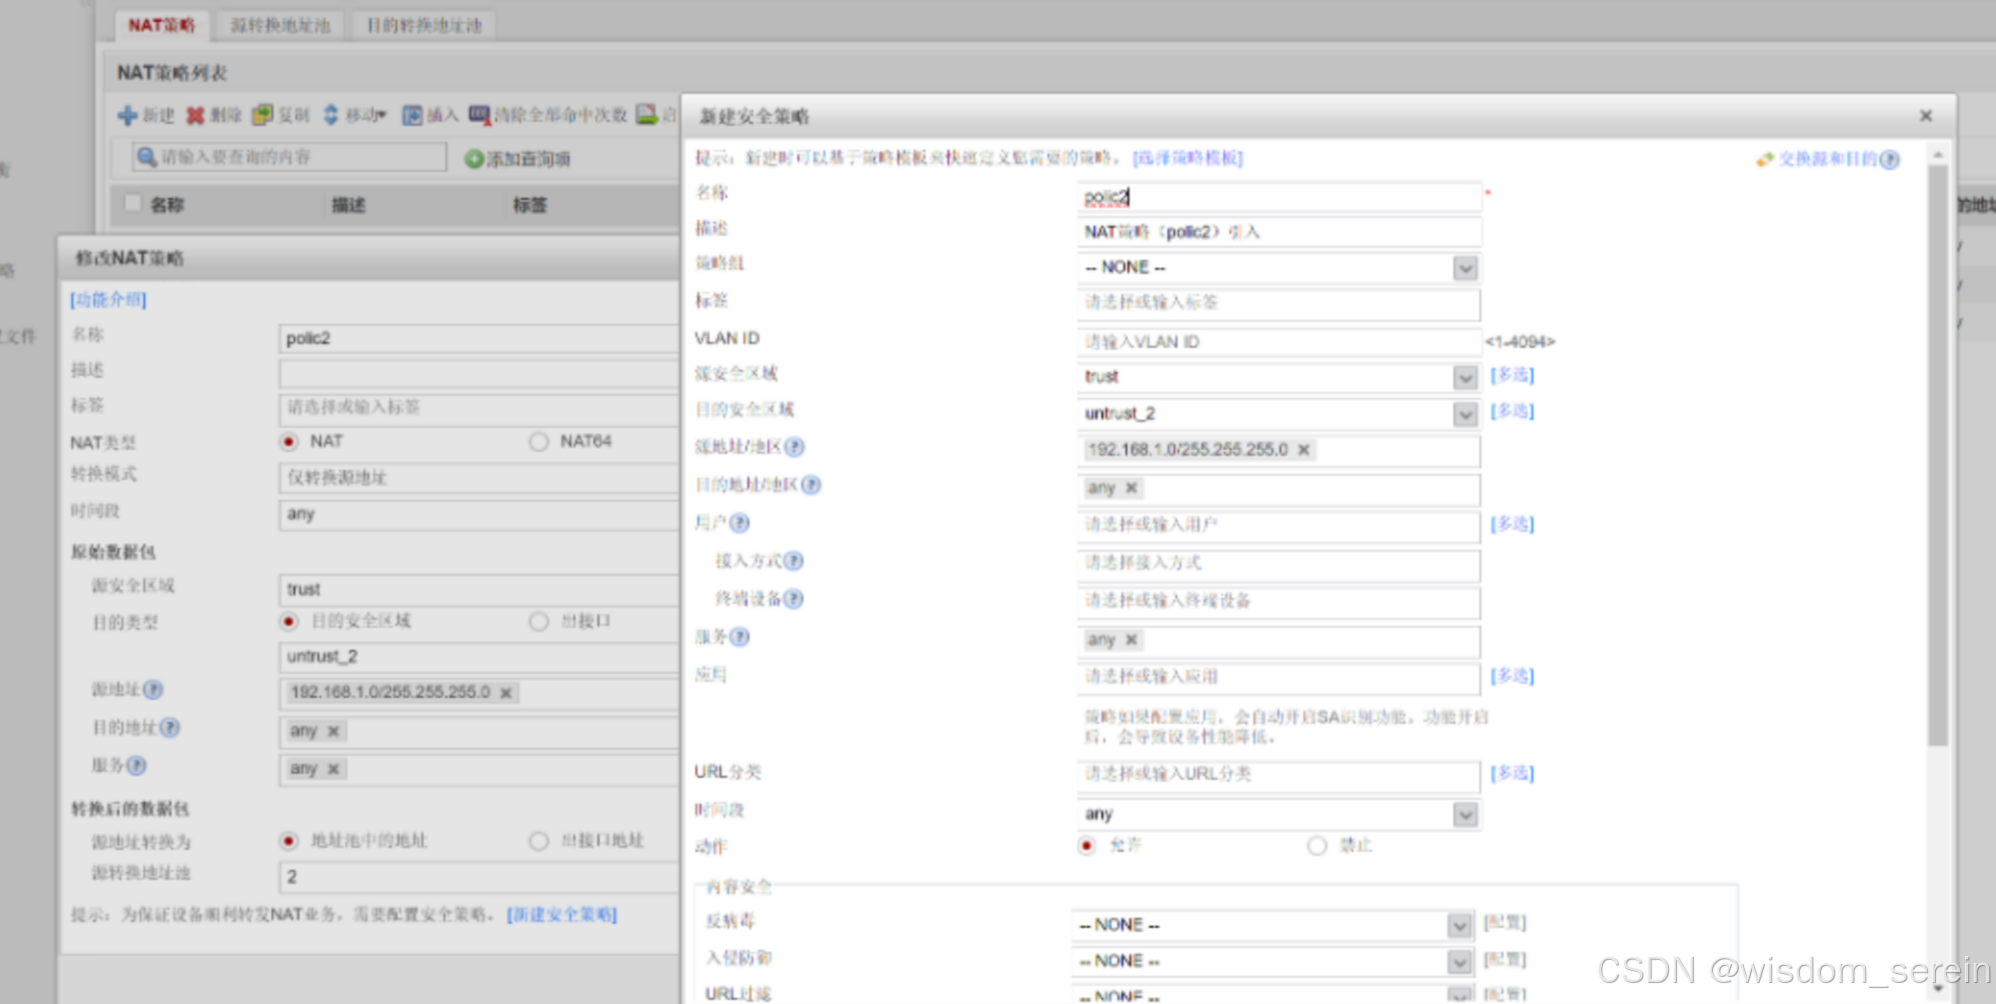Open antivirus NONE dropdown
This screenshot has height=1004, width=1996.
point(1460,926)
